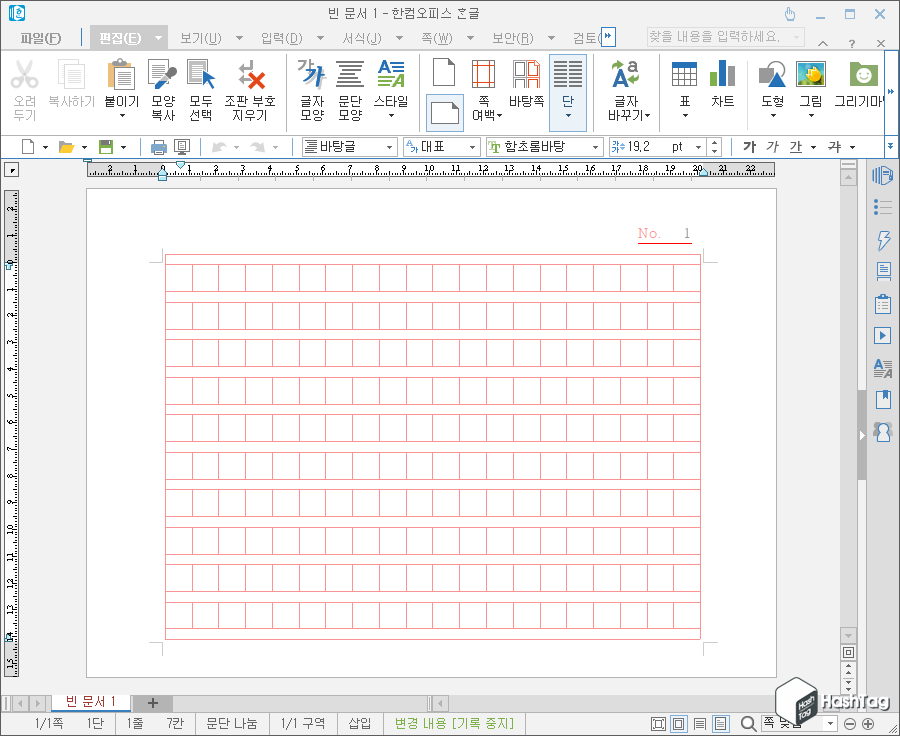
Task: Click the Cut (오려두기) scissors icon
Action: 25,75
